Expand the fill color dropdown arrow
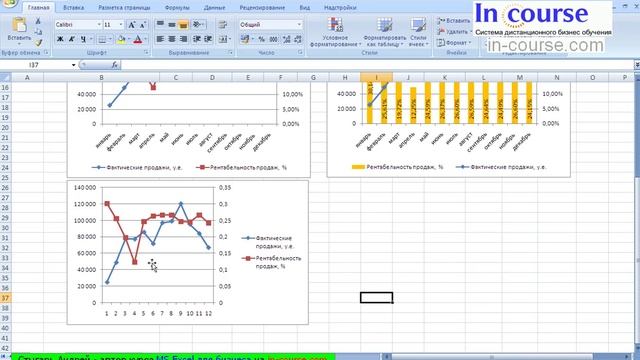The width and height of the screenshot is (640, 360). pos(128,39)
